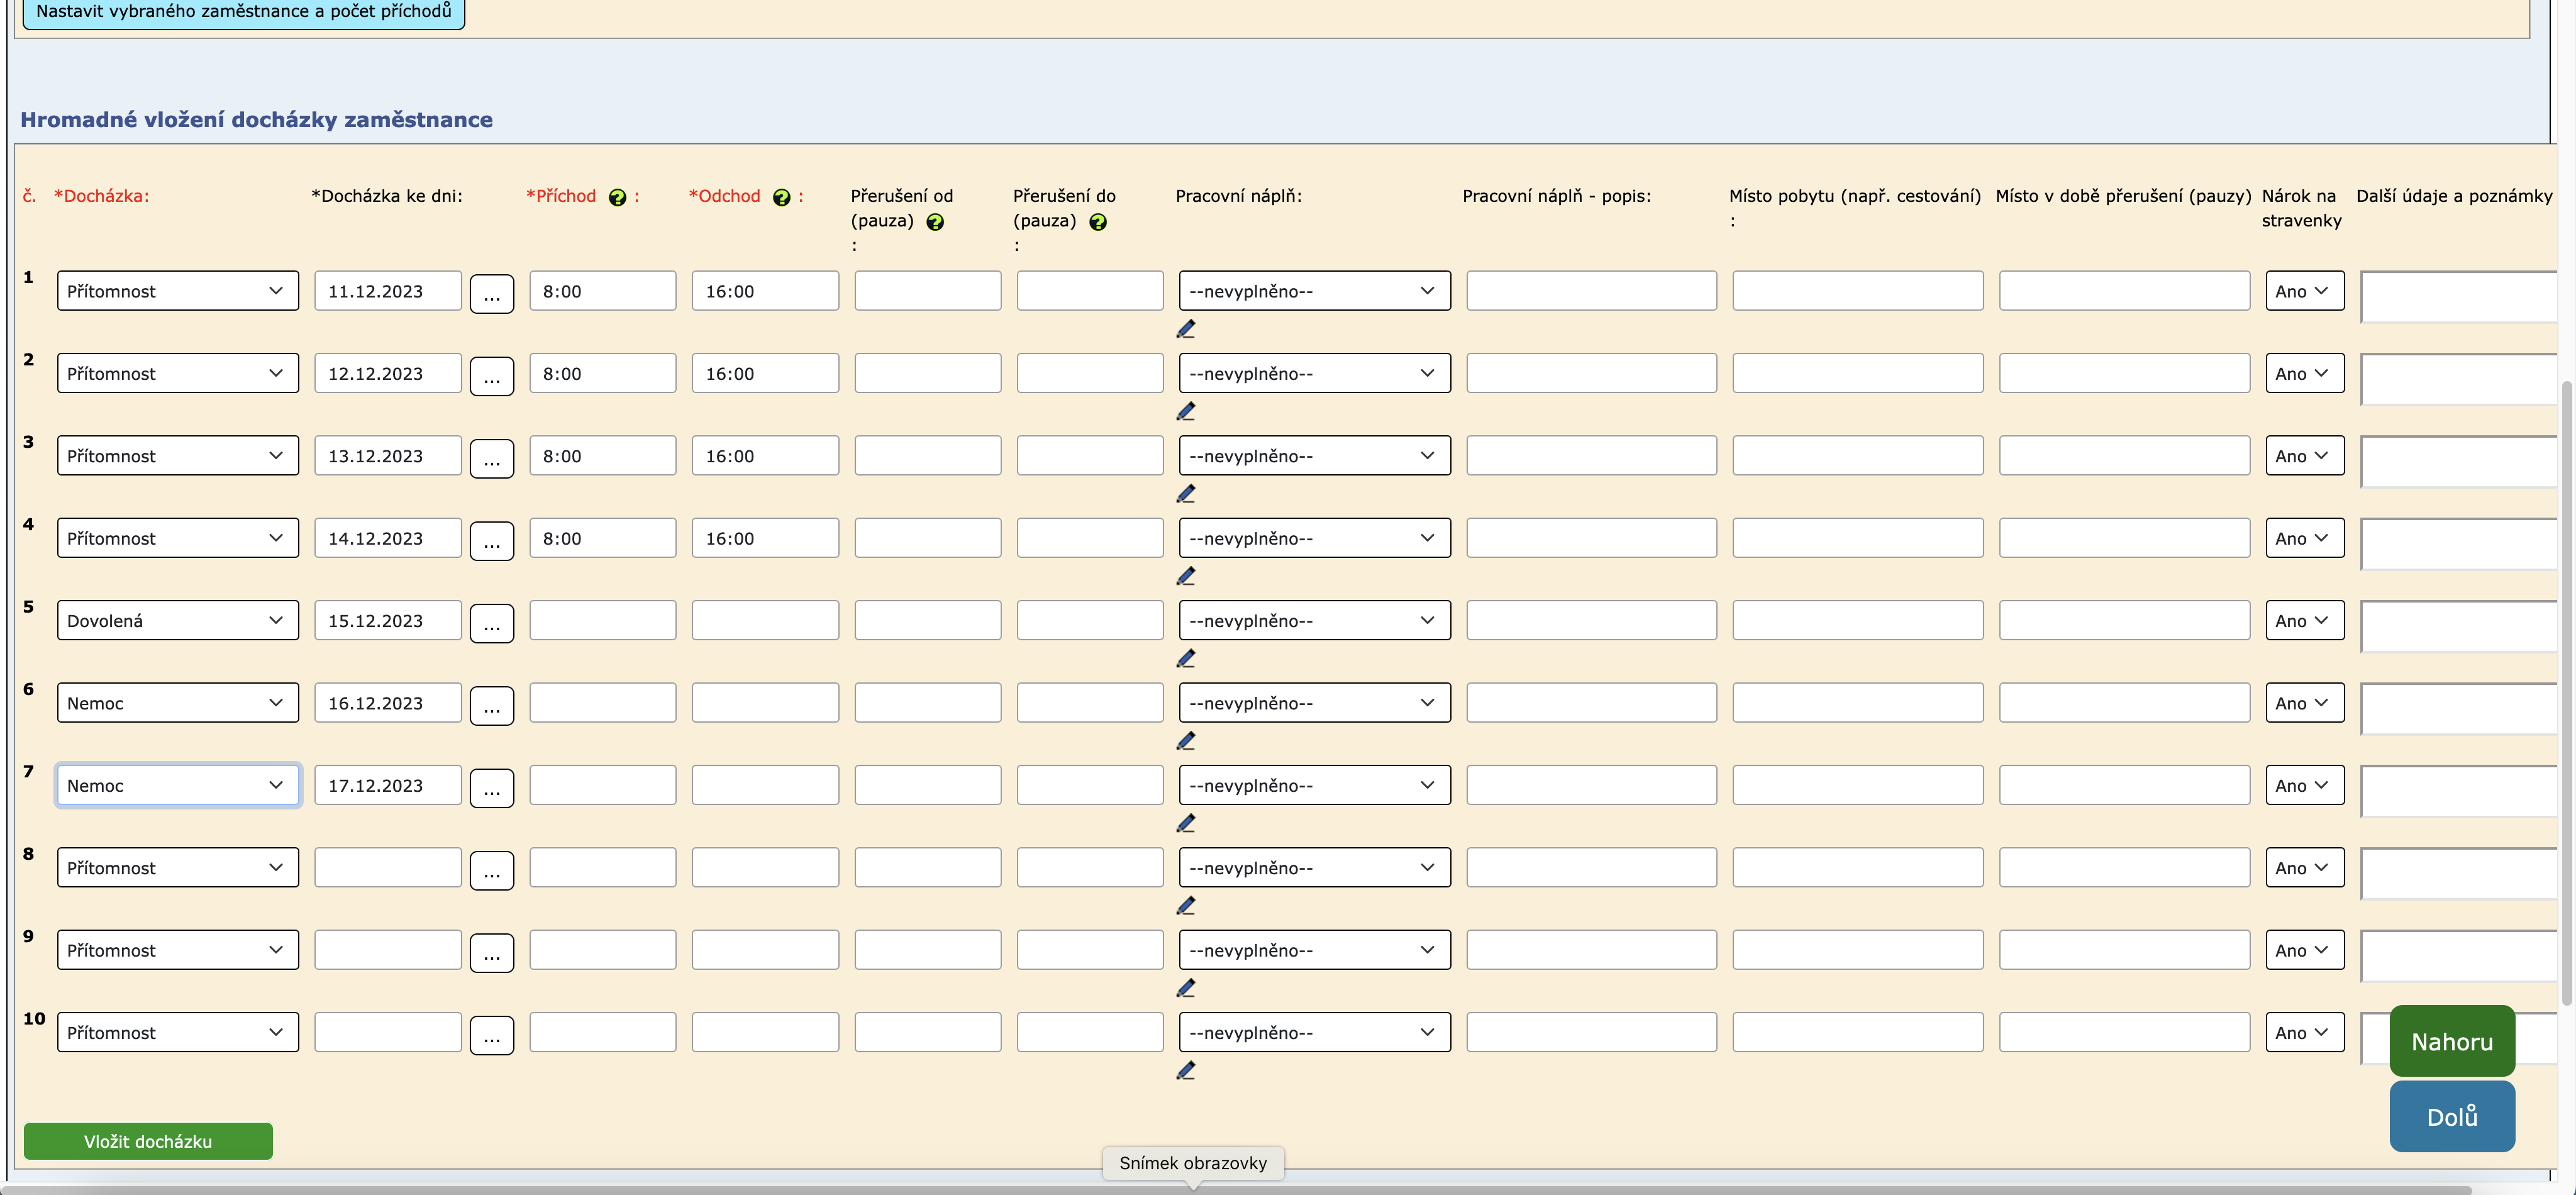2576x1195 pixels.
Task: Open the Ano dropdown in row 9
Action: [x=2303, y=950]
